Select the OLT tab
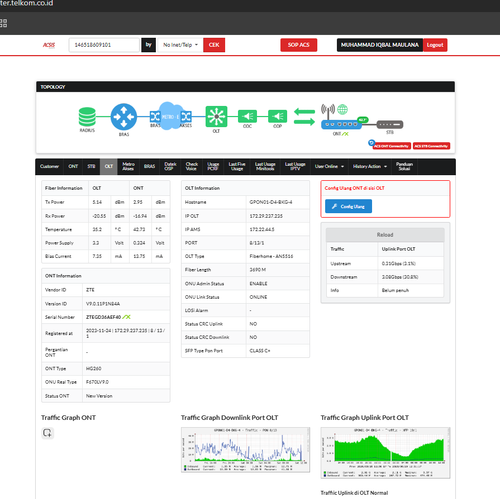This screenshot has height=499, width=500. click(x=109, y=166)
